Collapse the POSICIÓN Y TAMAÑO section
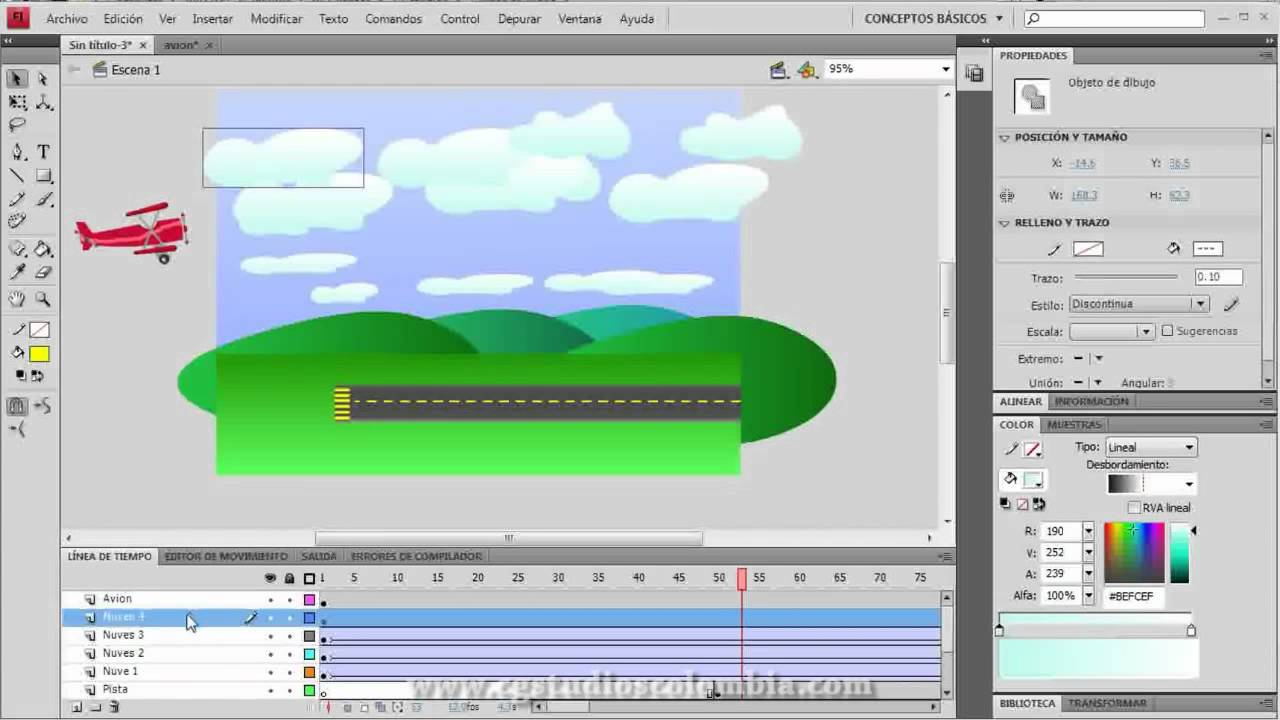The image size is (1280, 720). [1005, 138]
